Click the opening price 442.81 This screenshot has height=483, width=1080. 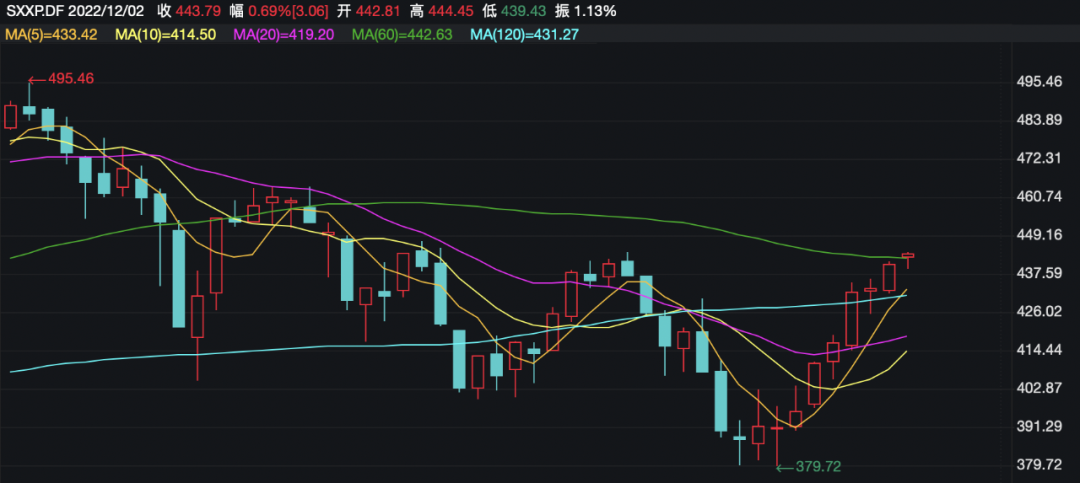(378, 10)
